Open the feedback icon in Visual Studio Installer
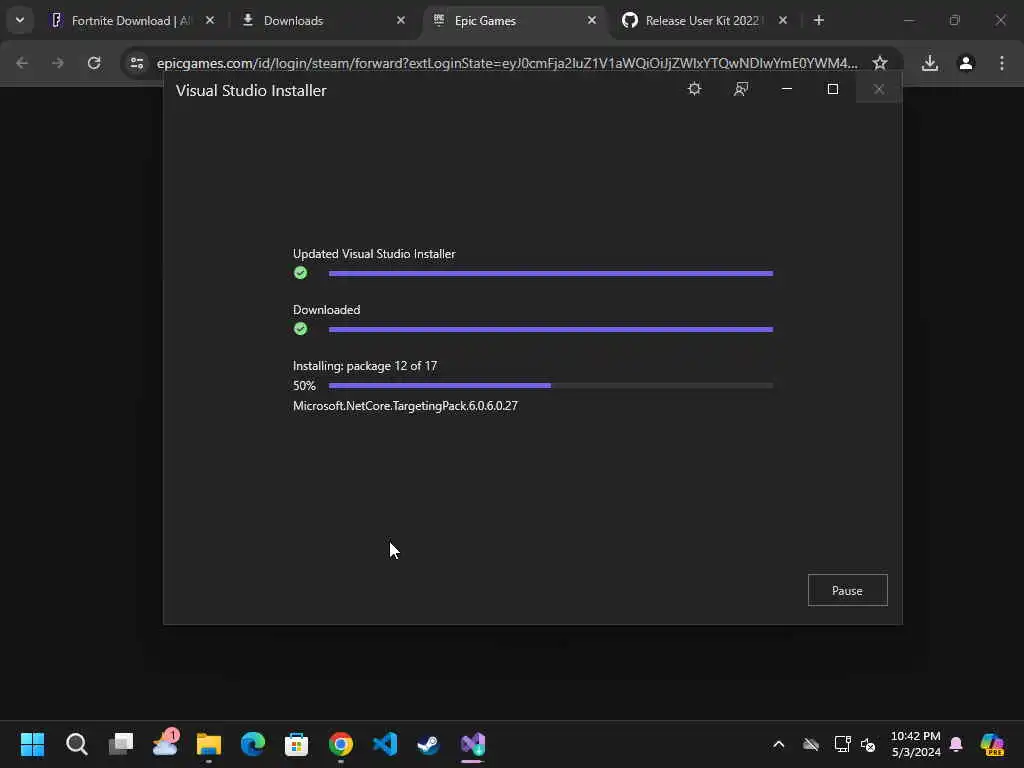 click(741, 89)
